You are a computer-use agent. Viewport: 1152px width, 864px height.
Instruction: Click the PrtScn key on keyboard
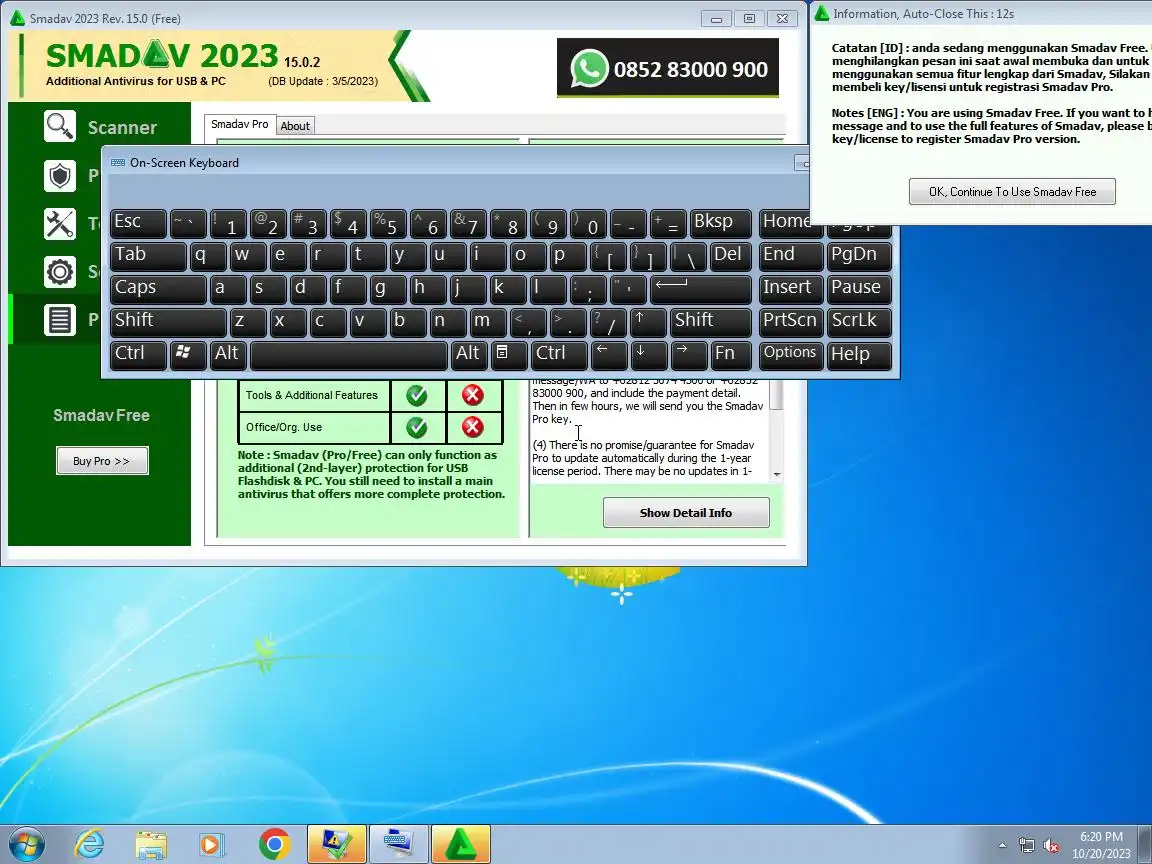click(x=790, y=322)
